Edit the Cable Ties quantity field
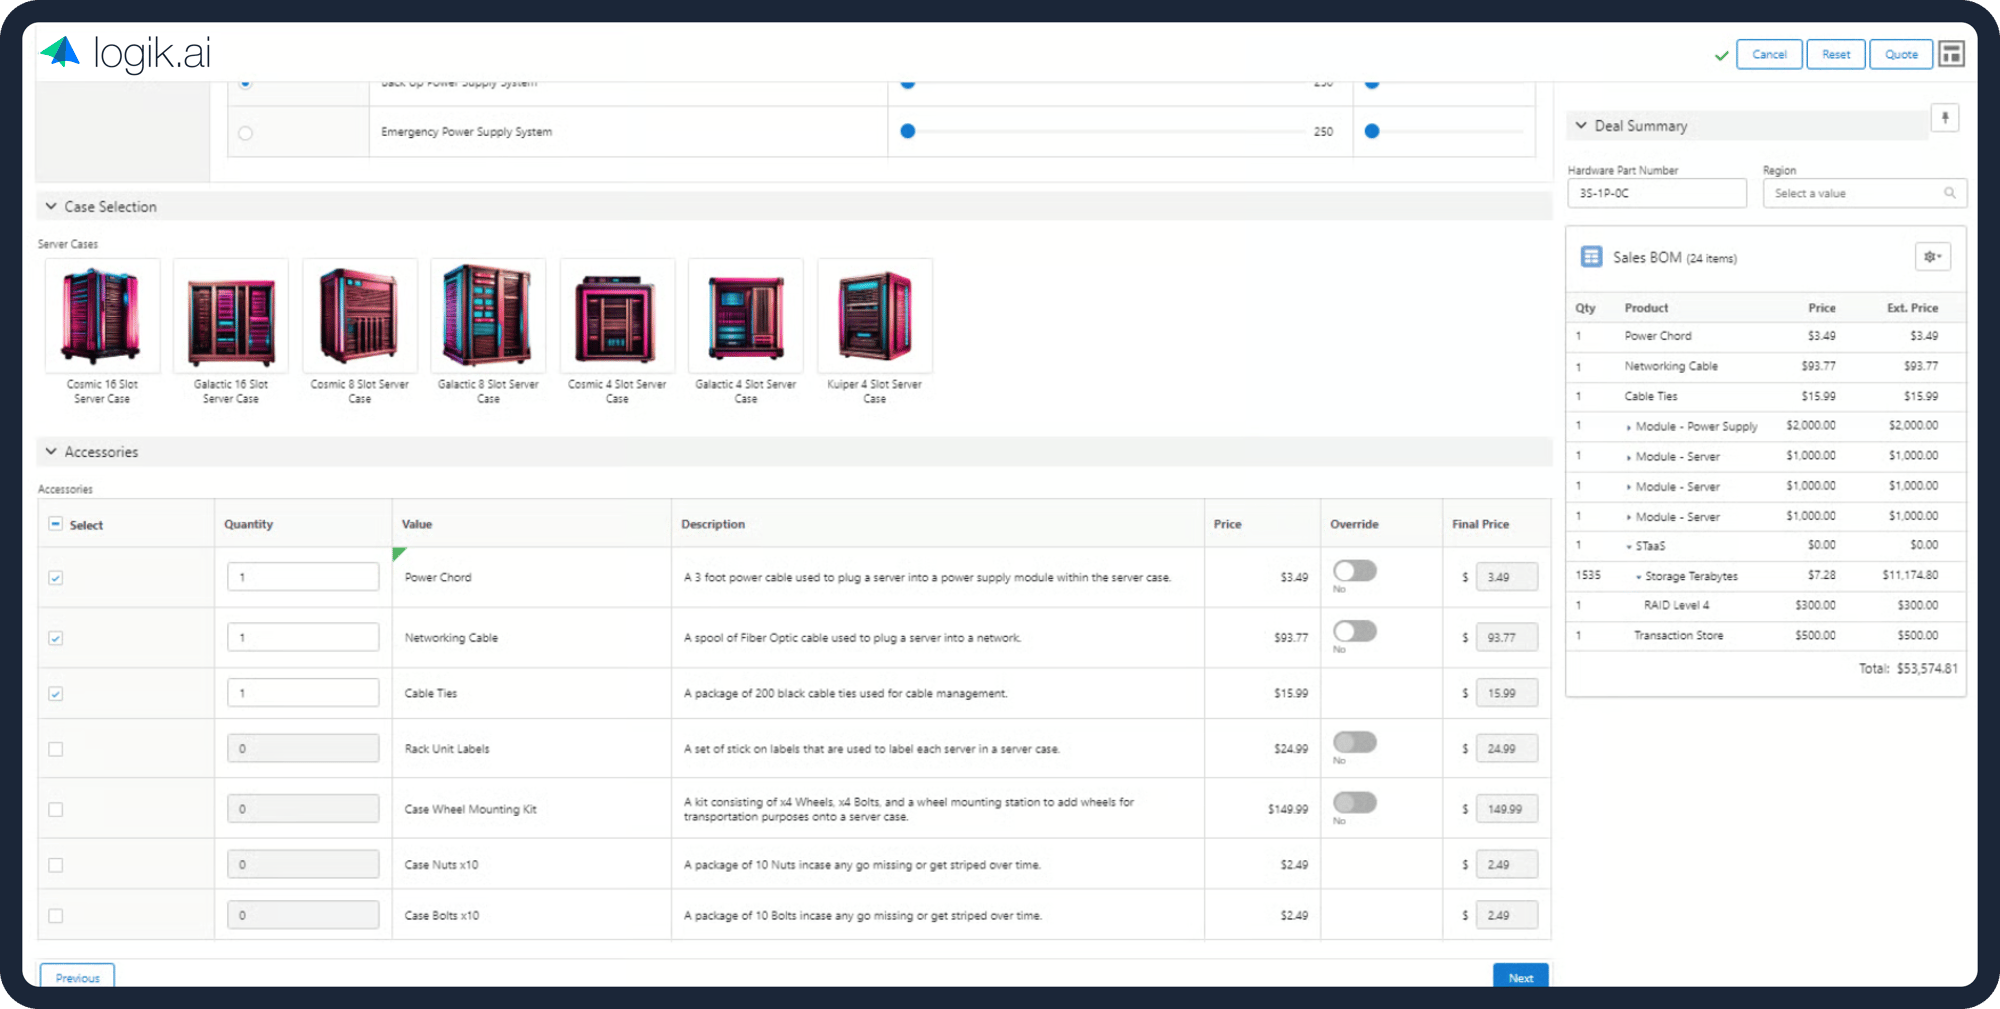Screen dimensions: 2000x1009 (303, 693)
